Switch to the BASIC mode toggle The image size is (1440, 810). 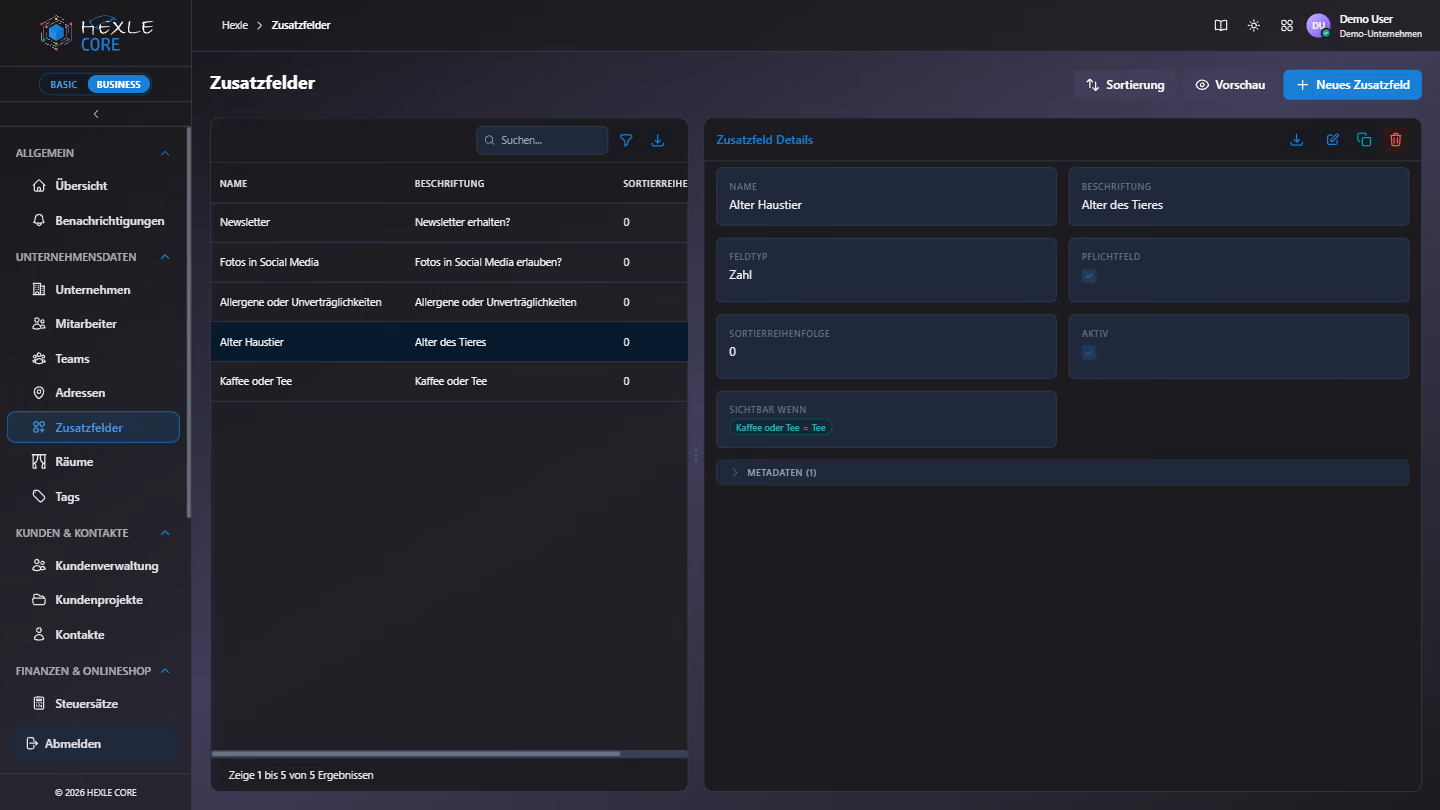click(63, 84)
